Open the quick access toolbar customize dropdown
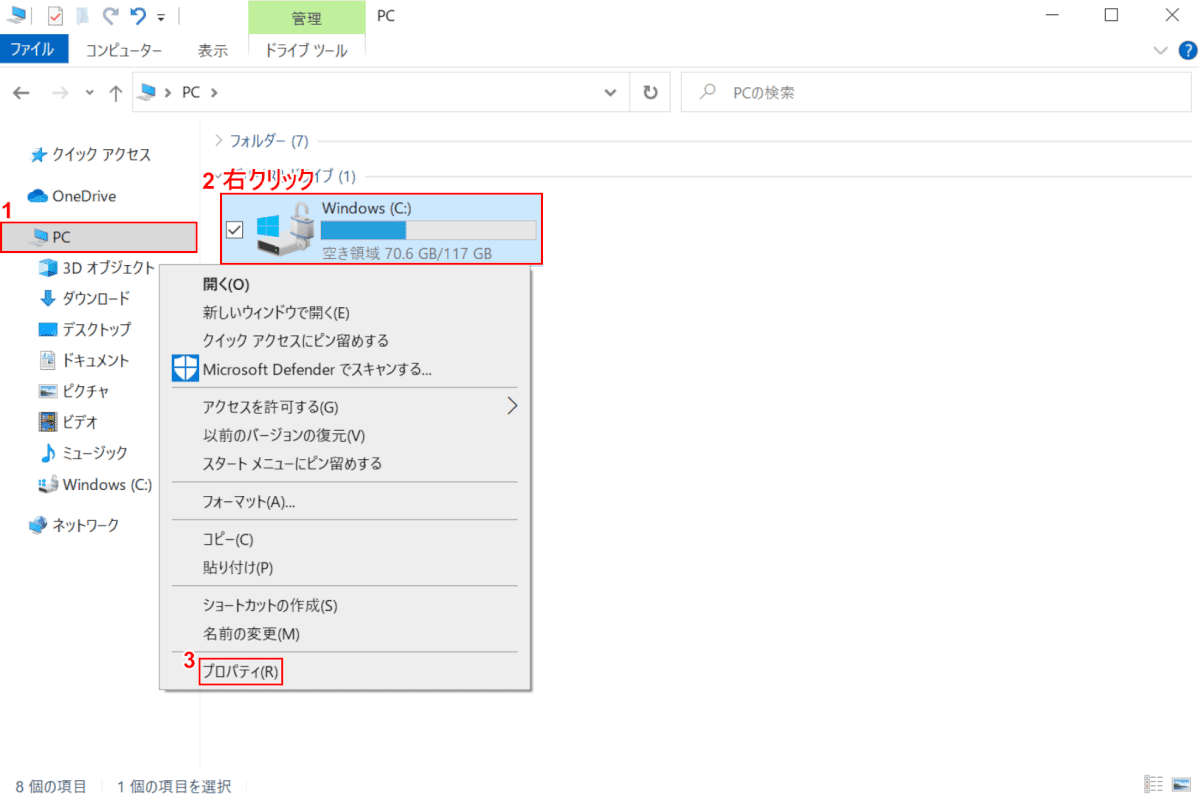This screenshot has width=1199, height=800. (161, 17)
